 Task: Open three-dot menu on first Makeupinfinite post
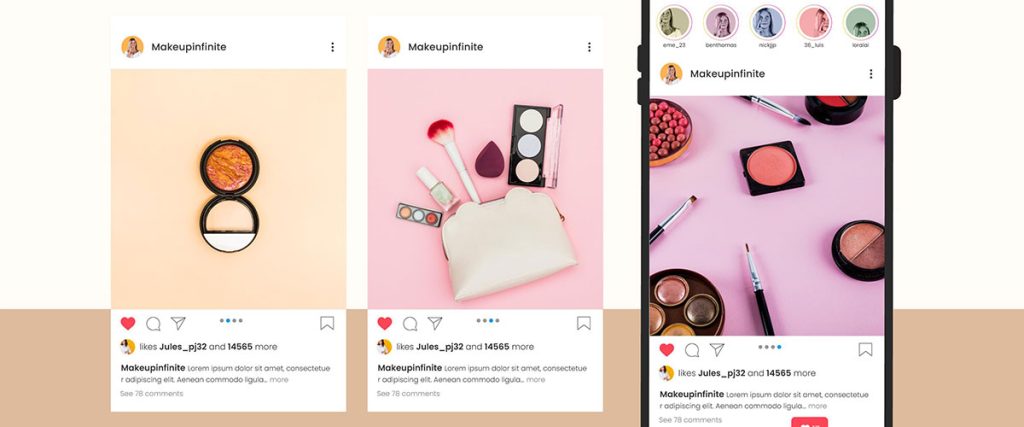(x=332, y=47)
